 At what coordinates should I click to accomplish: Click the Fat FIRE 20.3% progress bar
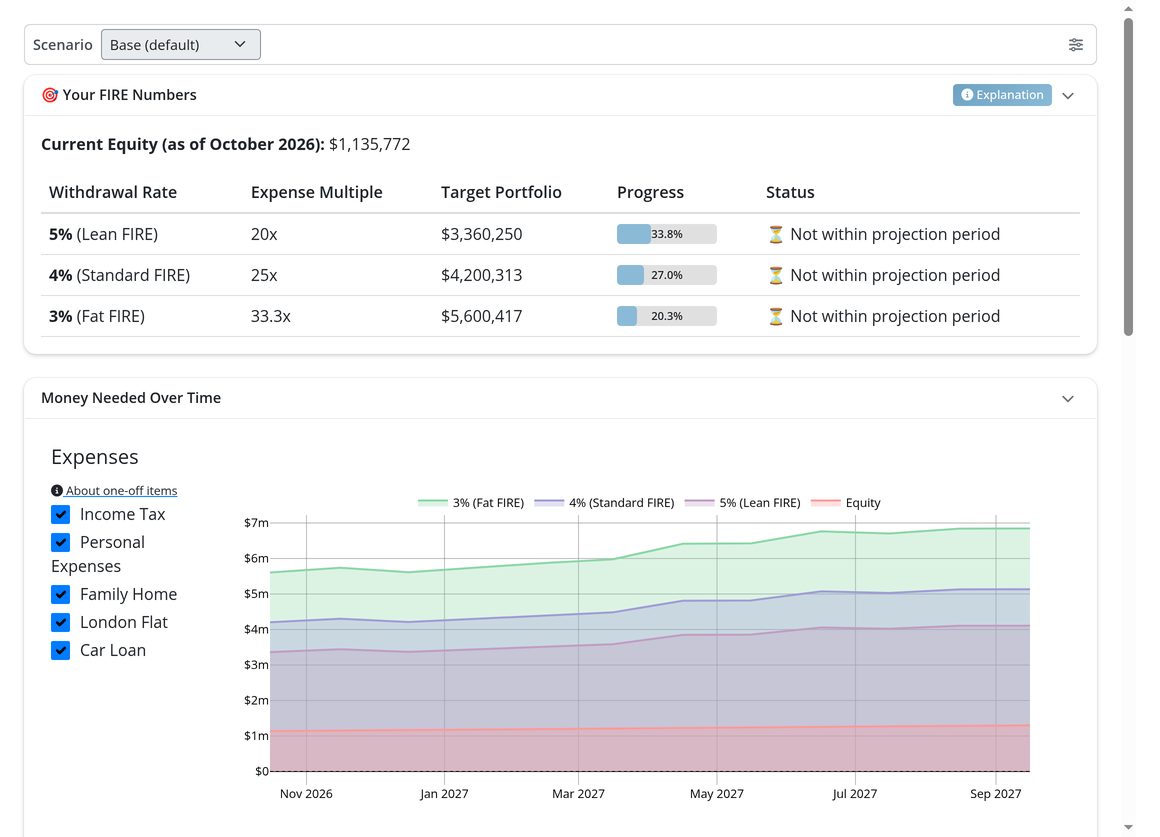[x=667, y=316]
